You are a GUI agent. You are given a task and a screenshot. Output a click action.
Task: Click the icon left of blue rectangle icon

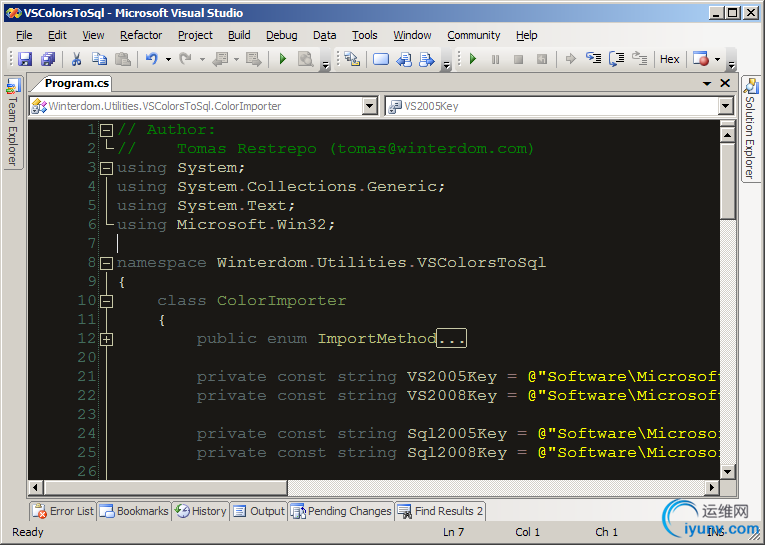tap(352, 60)
